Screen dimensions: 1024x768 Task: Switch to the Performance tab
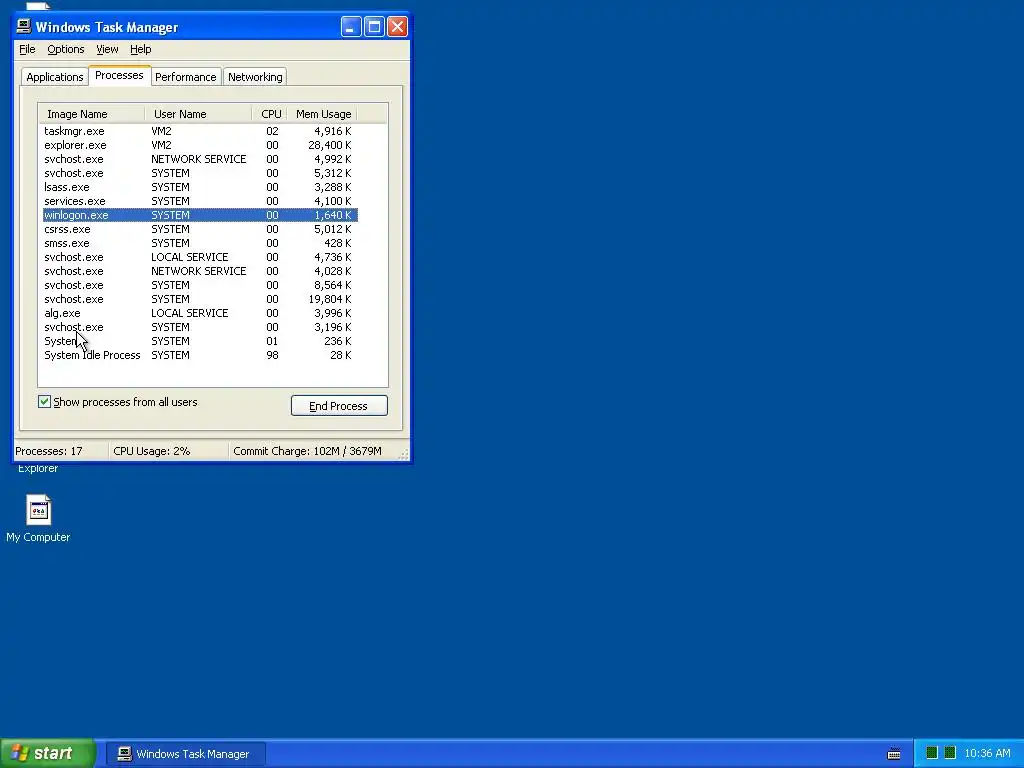coord(185,77)
